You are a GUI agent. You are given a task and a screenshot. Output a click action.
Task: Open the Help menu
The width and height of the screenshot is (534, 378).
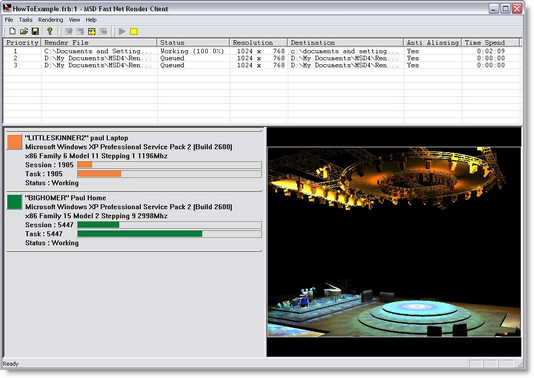[x=91, y=20]
